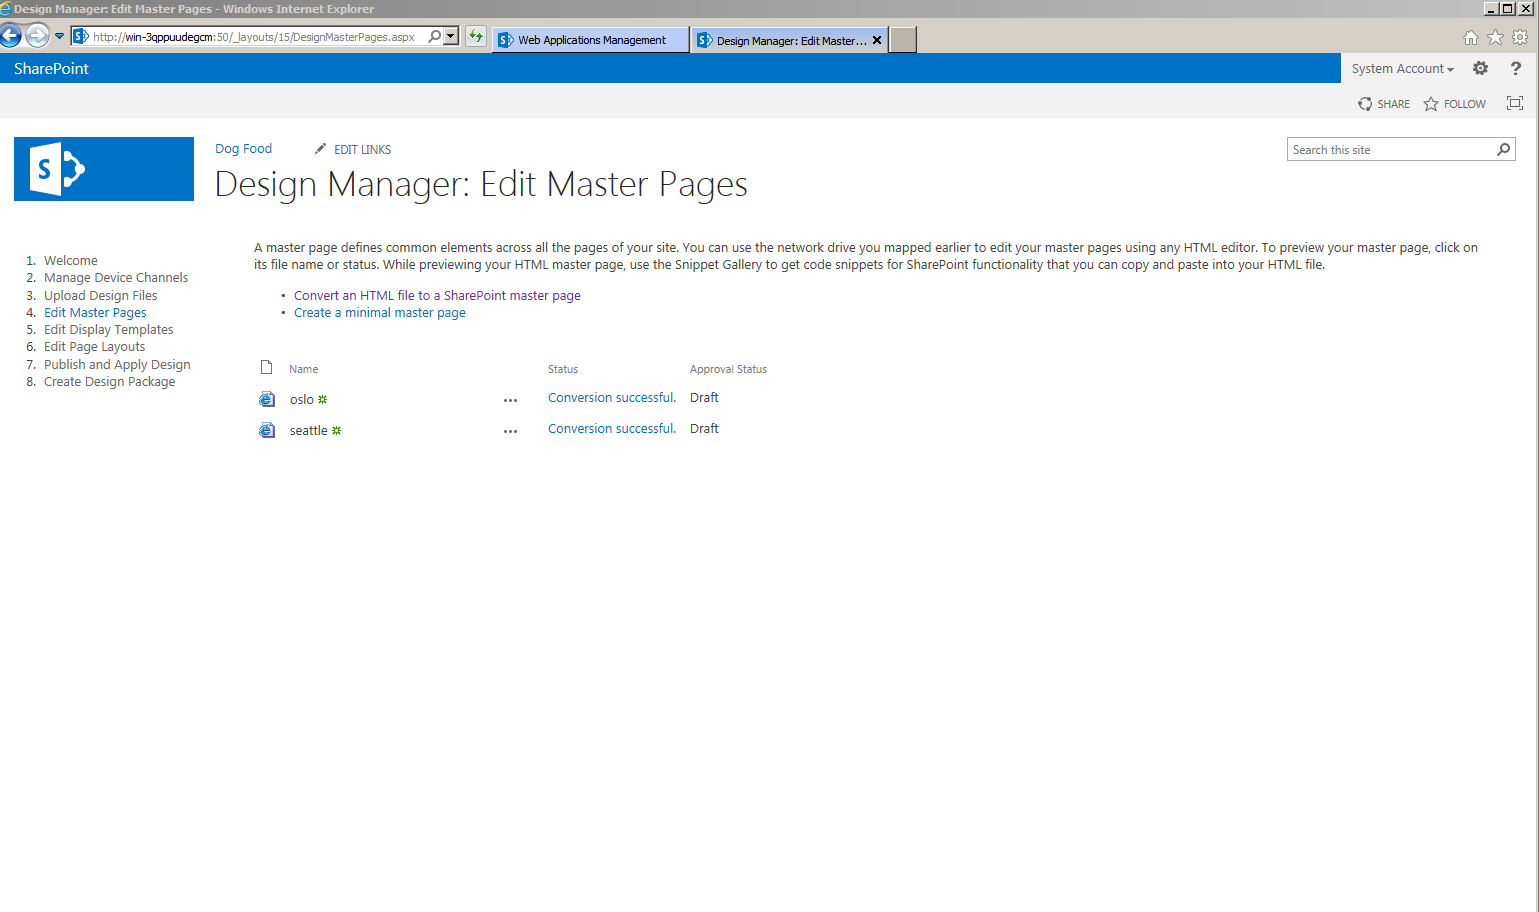Close the Design Manager browser tab

point(877,41)
